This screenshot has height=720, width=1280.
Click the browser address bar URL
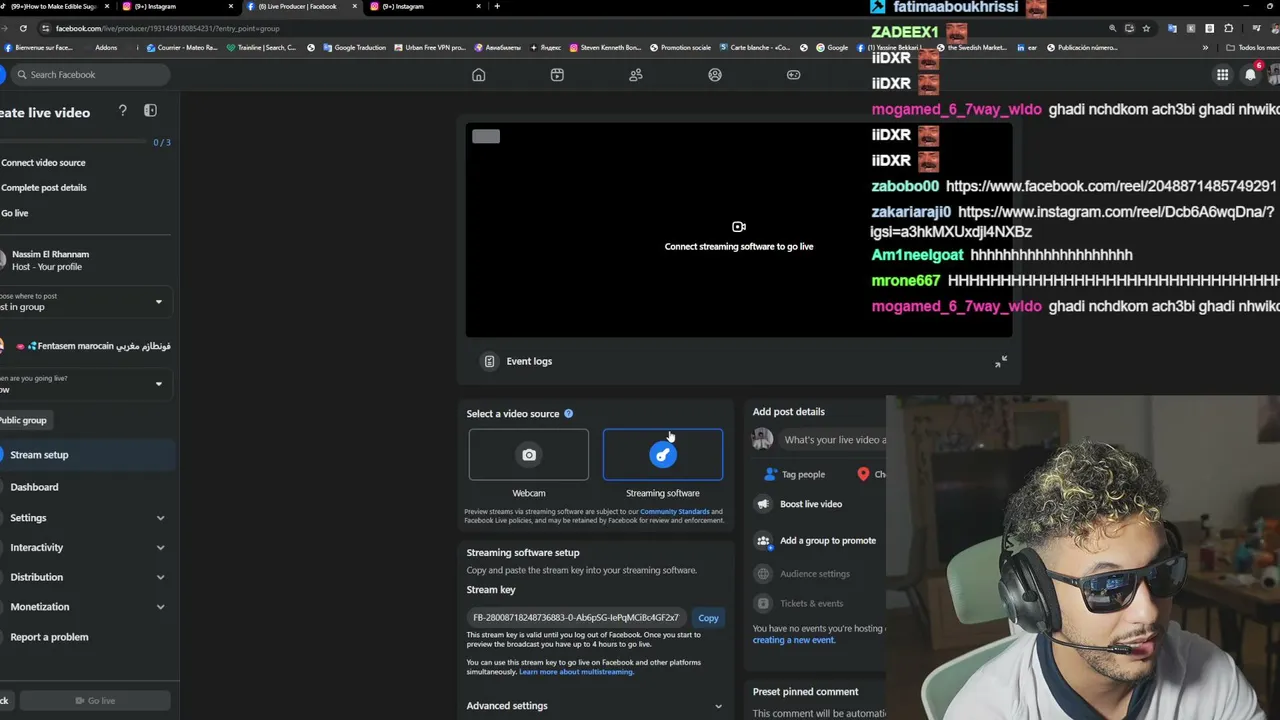[168, 29]
